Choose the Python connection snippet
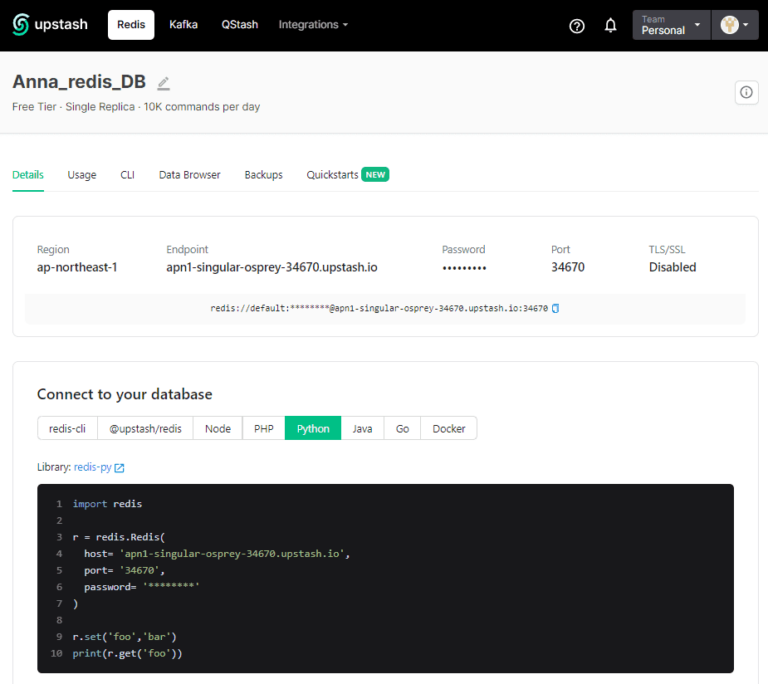 tap(313, 429)
